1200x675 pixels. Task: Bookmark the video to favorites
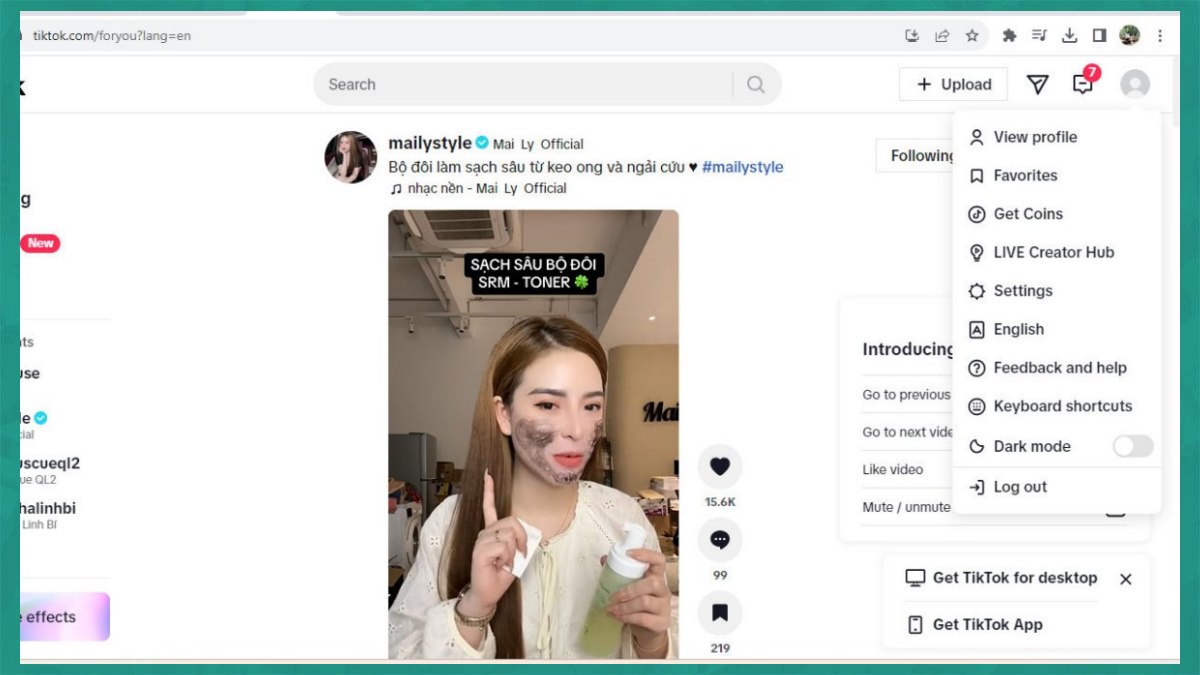pos(719,613)
